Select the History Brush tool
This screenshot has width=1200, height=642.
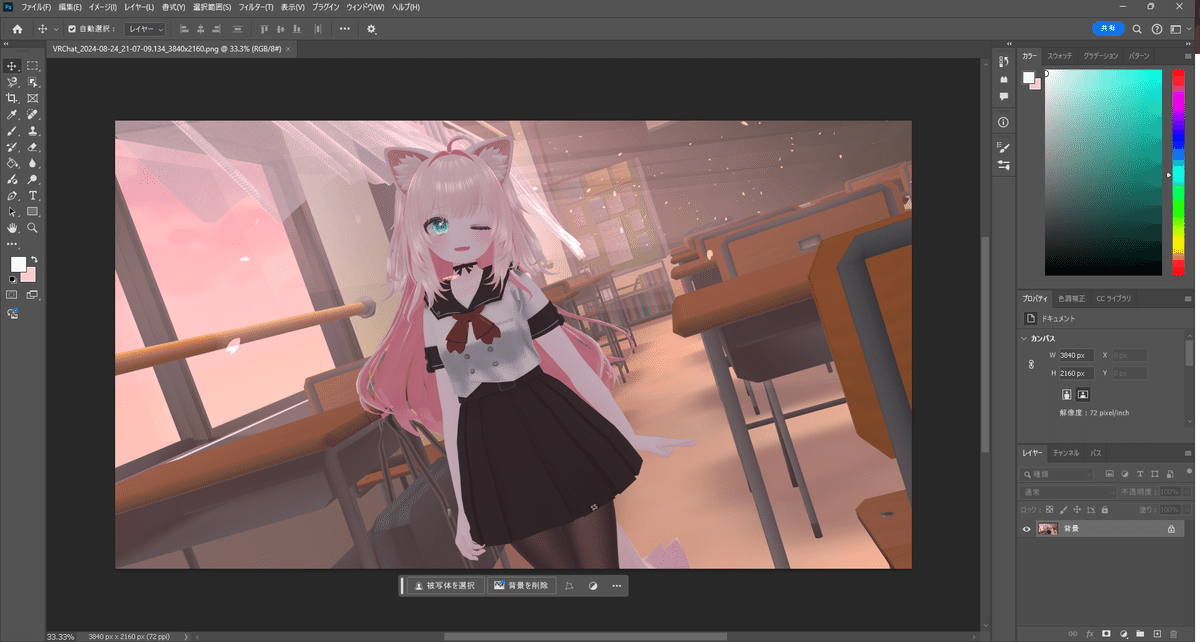12,147
